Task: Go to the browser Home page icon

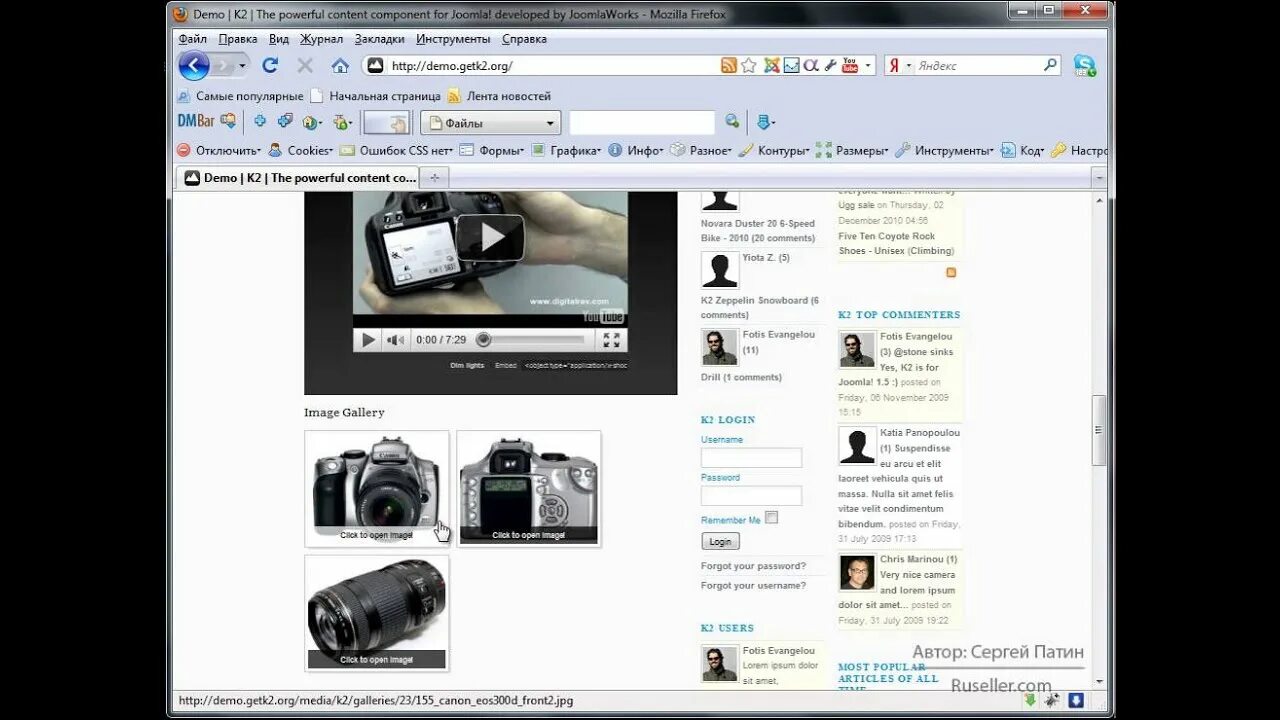Action: tap(340, 66)
